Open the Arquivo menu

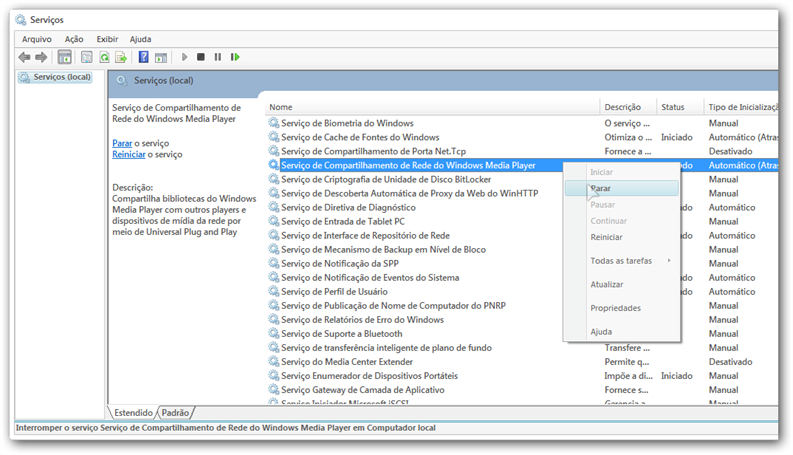(37, 39)
